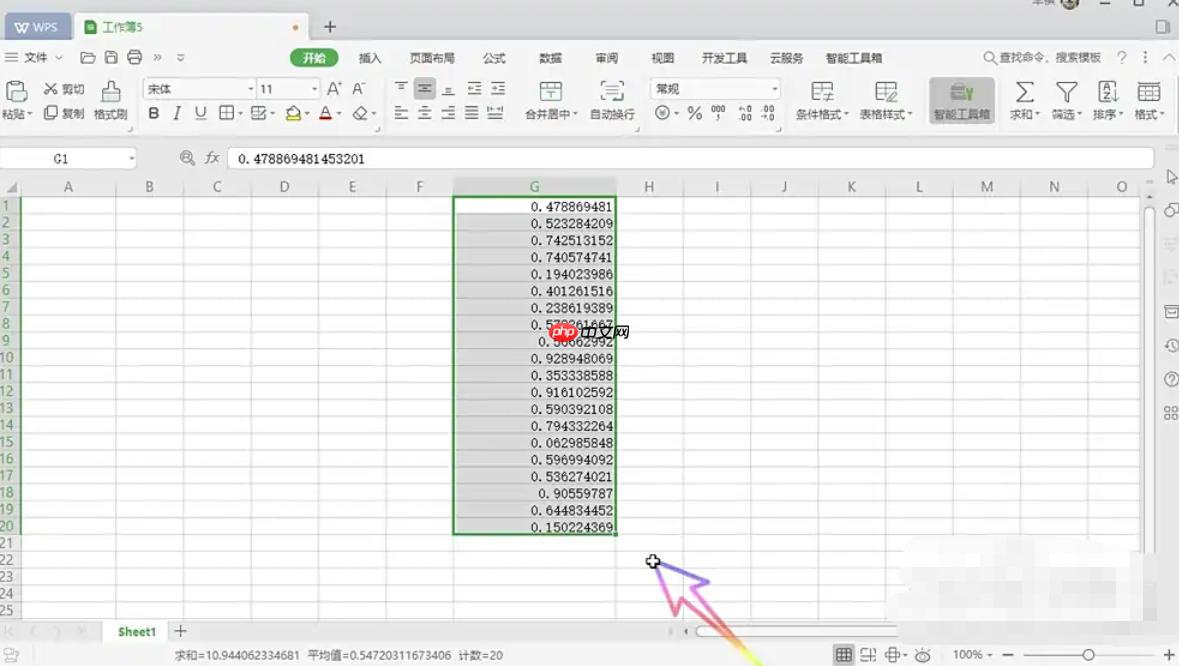Click the search commands box (查找命令)
This screenshot has height=666, width=1179.
tap(1042, 58)
